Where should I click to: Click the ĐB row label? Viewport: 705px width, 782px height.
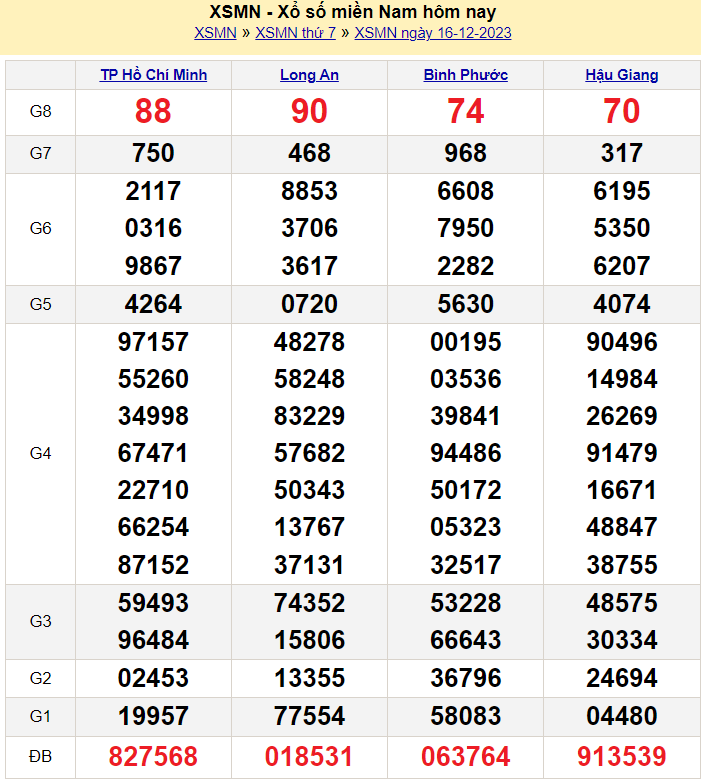[40, 756]
